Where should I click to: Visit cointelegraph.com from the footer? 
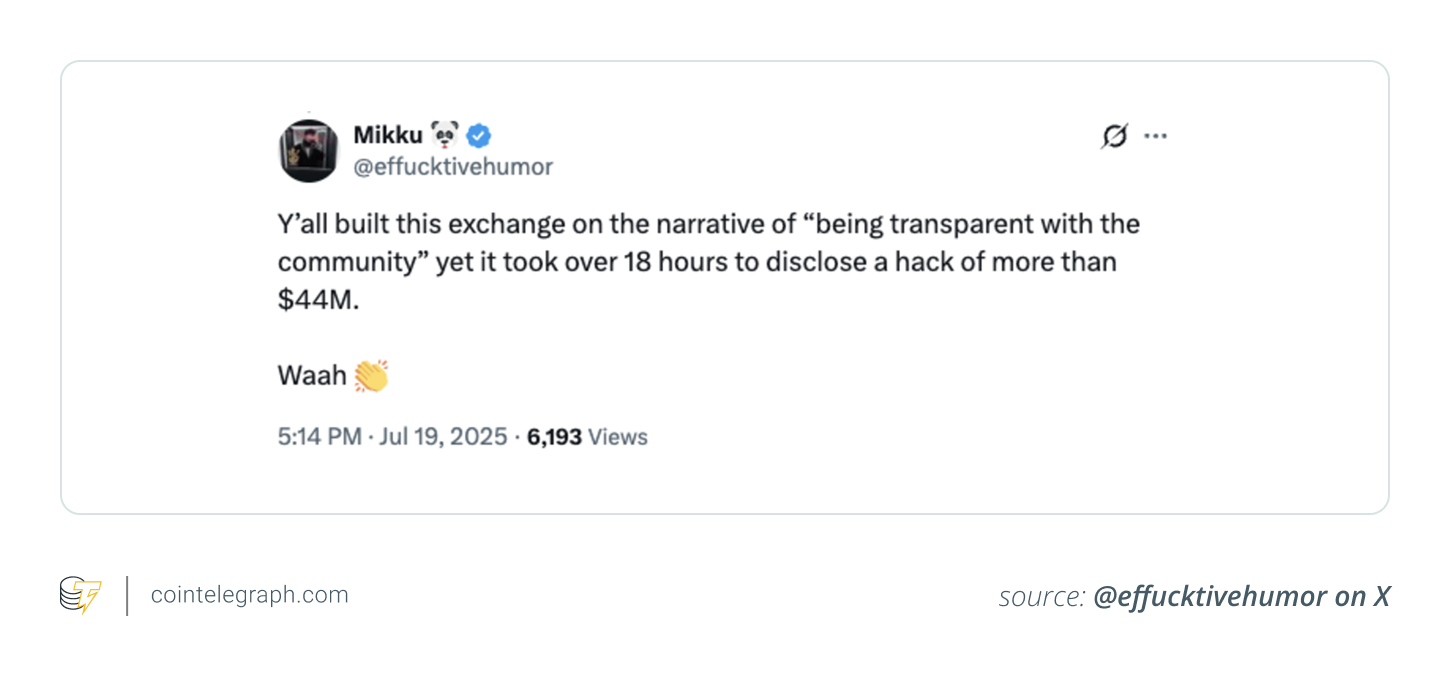[249, 594]
